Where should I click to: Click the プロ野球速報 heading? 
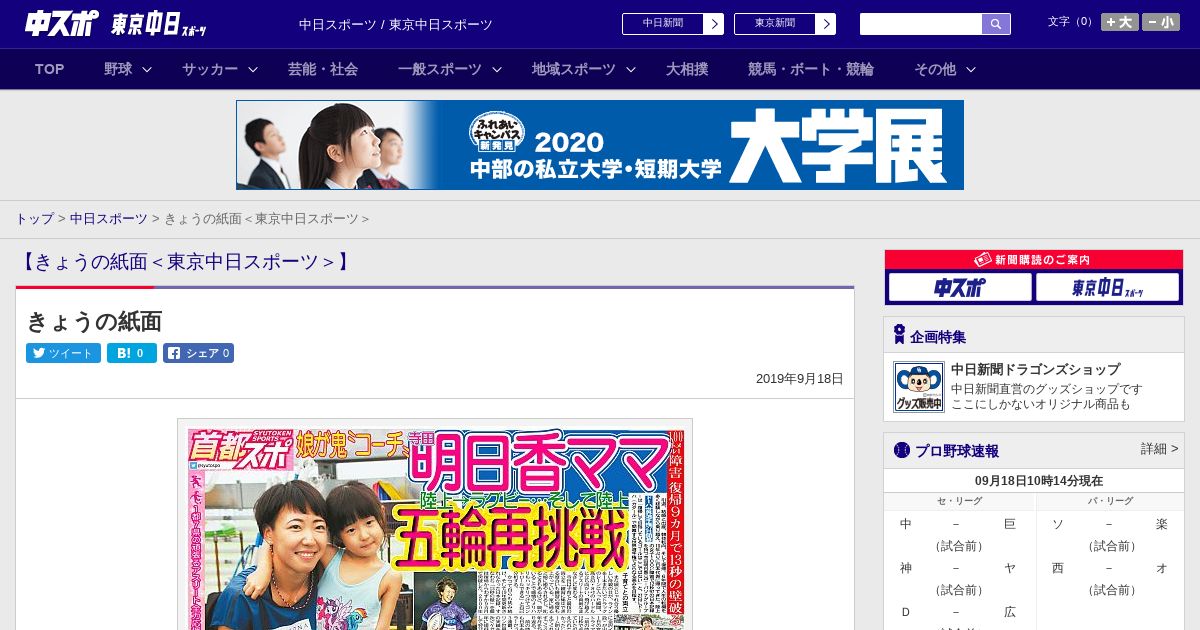[x=957, y=451]
